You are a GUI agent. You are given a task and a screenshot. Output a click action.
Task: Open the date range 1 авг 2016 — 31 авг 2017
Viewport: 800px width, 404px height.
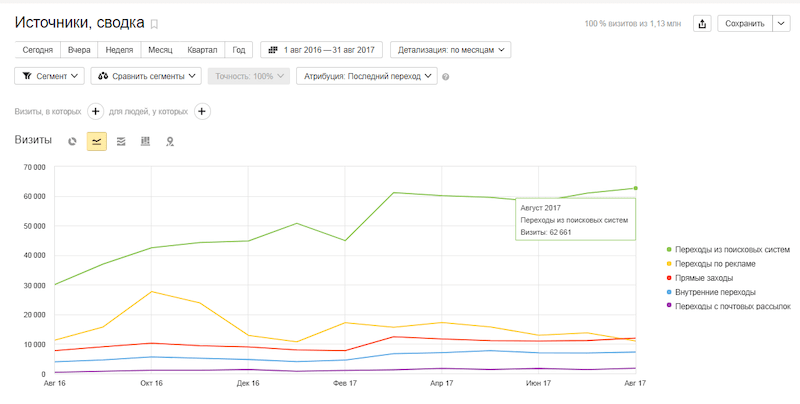(321, 49)
